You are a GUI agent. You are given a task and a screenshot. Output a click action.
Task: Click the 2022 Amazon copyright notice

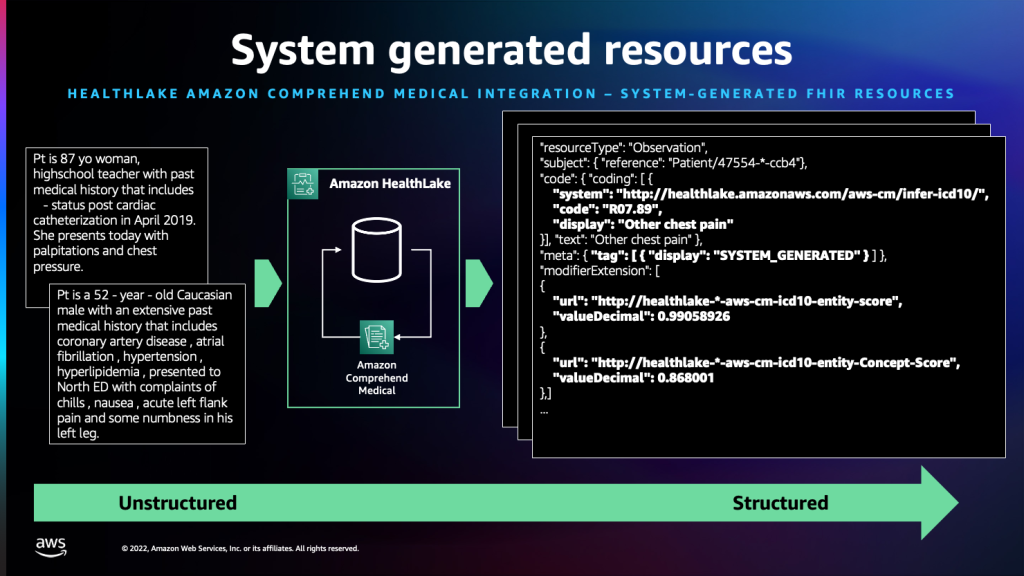pyautogui.click(x=240, y=549)
